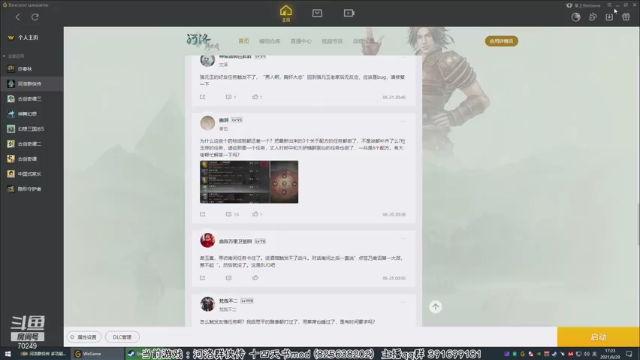
Task: Open the WeGame main menu icon
Action: 609,5
